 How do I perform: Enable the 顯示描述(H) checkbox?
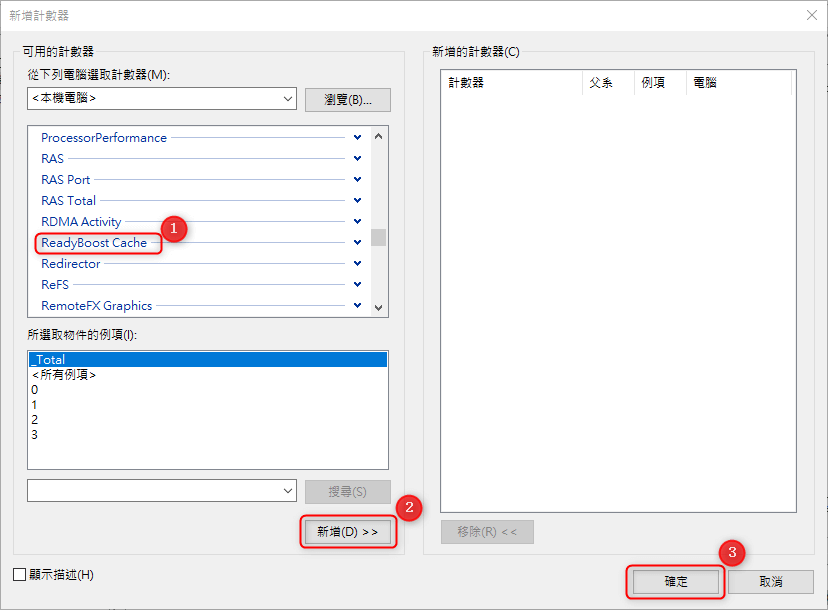click(17, 575)
